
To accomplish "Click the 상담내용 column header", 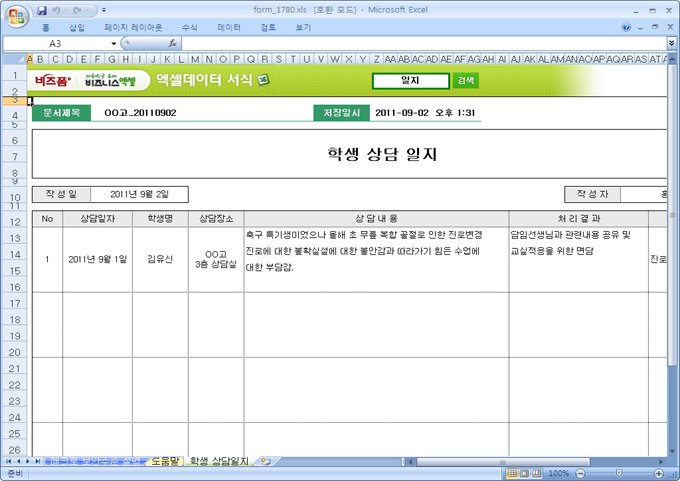I will coord(376,219).
